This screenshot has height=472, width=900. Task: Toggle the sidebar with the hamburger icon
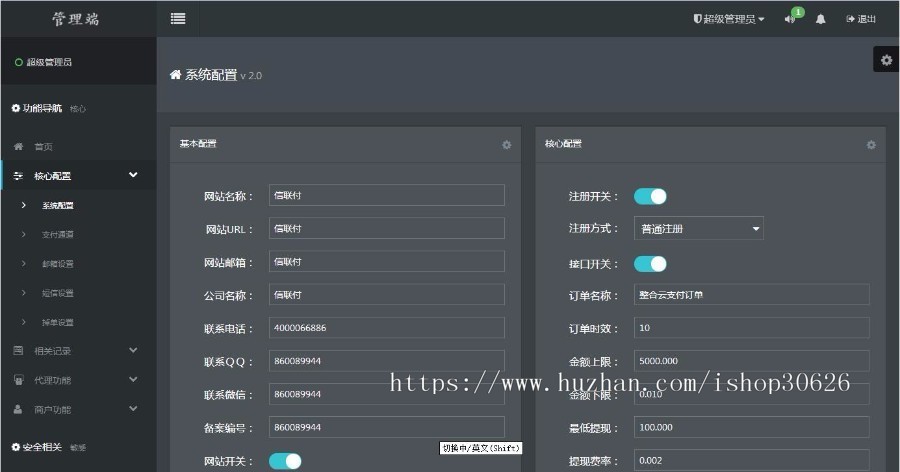(178, 18)
